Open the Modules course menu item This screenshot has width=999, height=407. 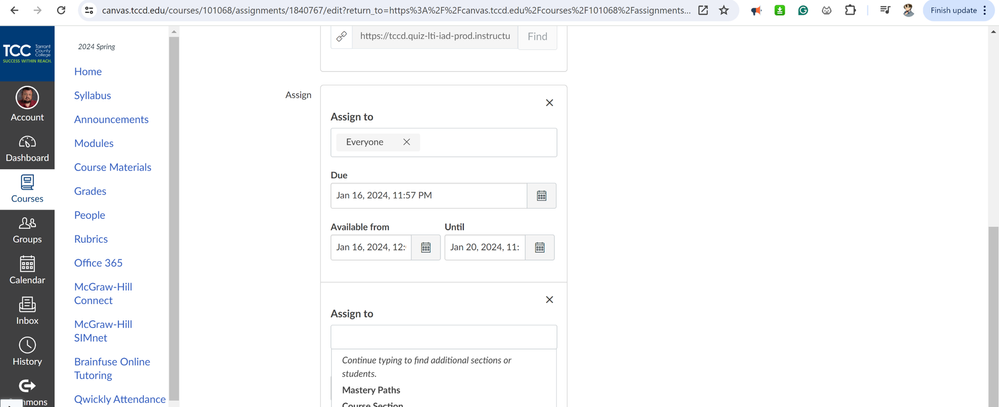[x=94, y=143]
